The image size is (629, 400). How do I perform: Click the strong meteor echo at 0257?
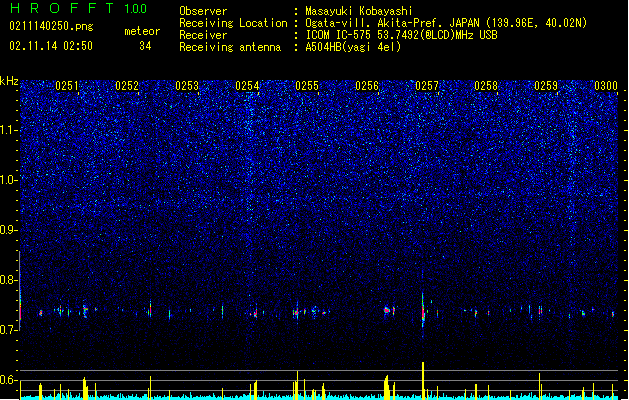coord(423,309)
